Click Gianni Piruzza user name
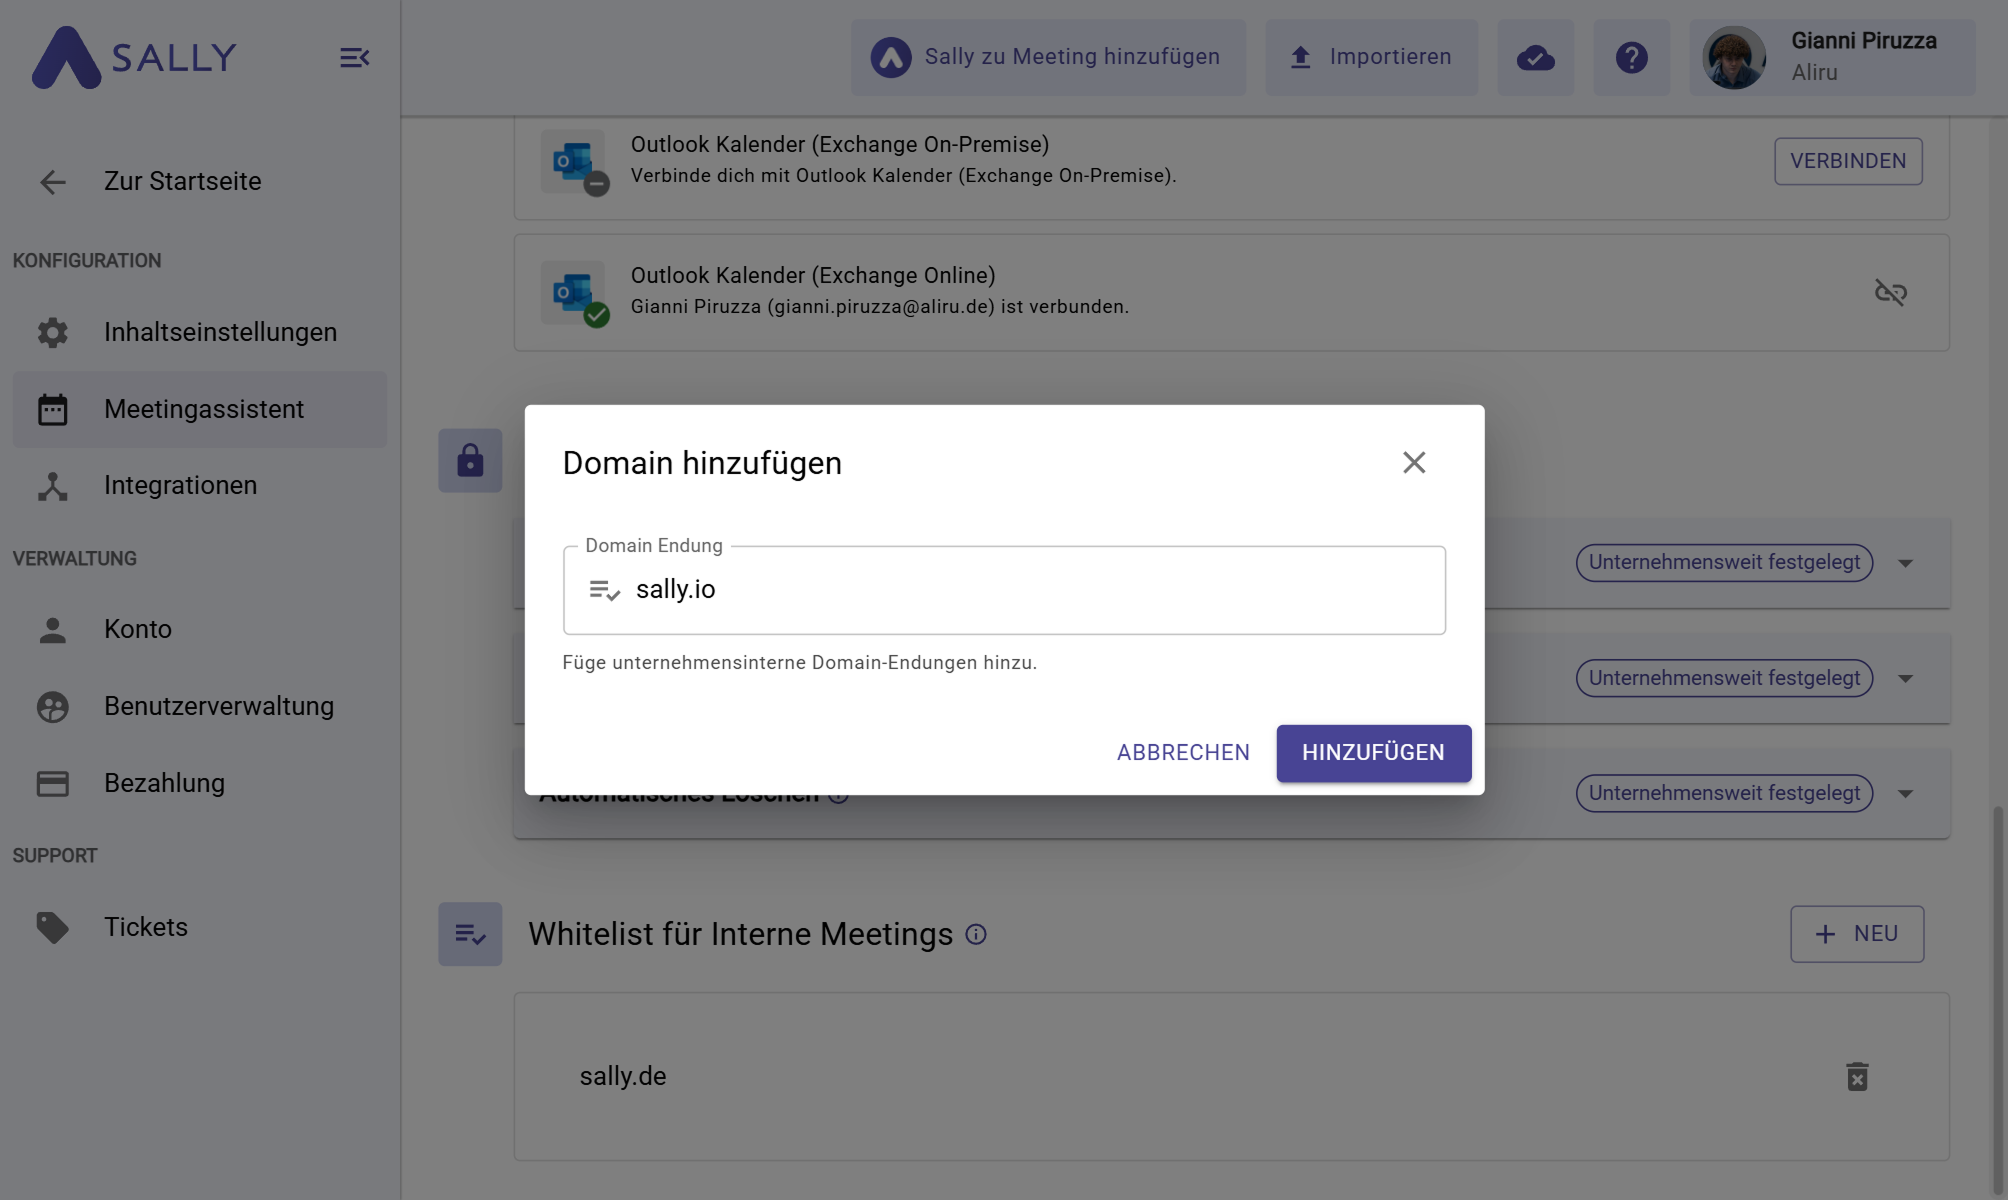 (1863, 41)
